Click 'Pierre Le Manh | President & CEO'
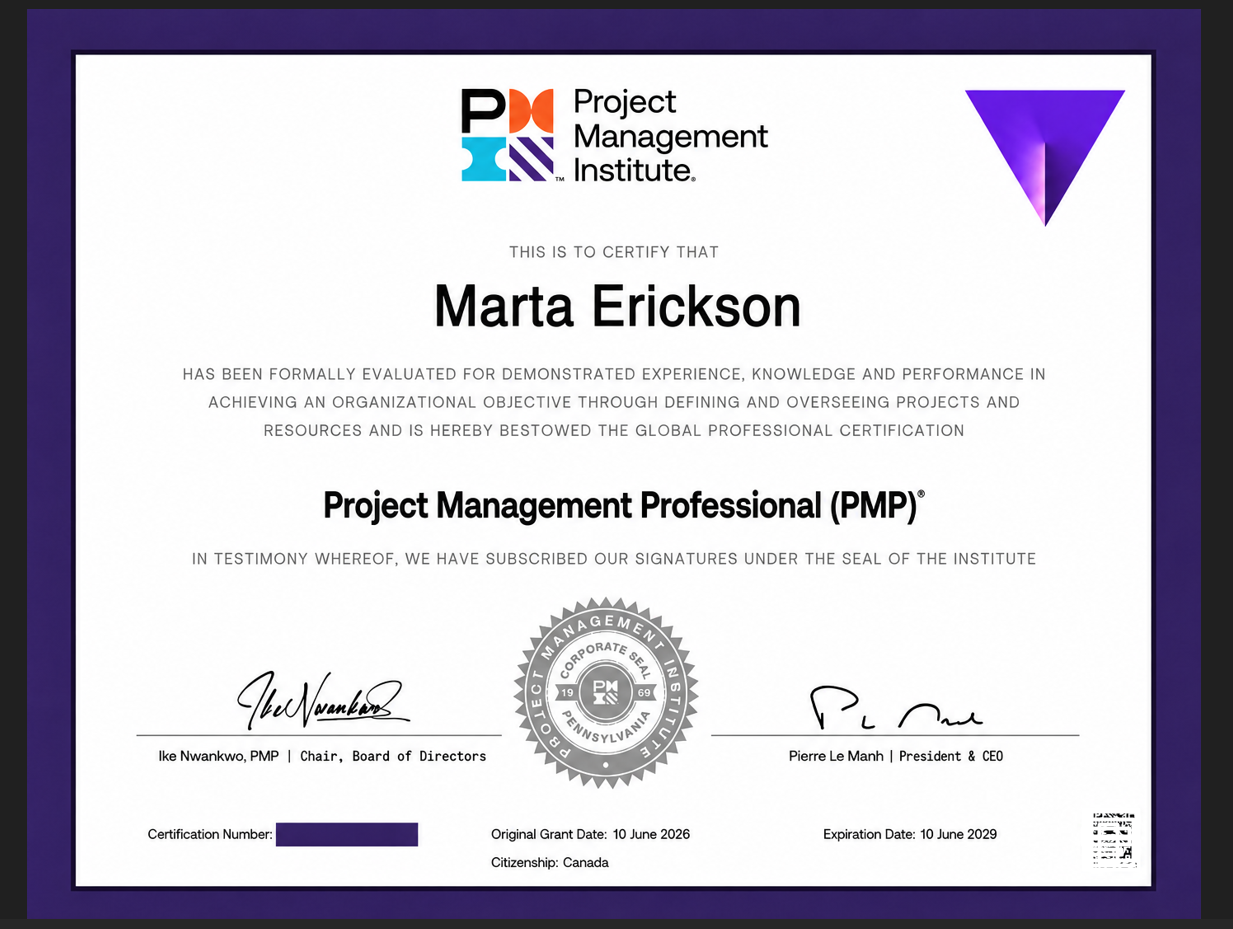 pos(896,756)
